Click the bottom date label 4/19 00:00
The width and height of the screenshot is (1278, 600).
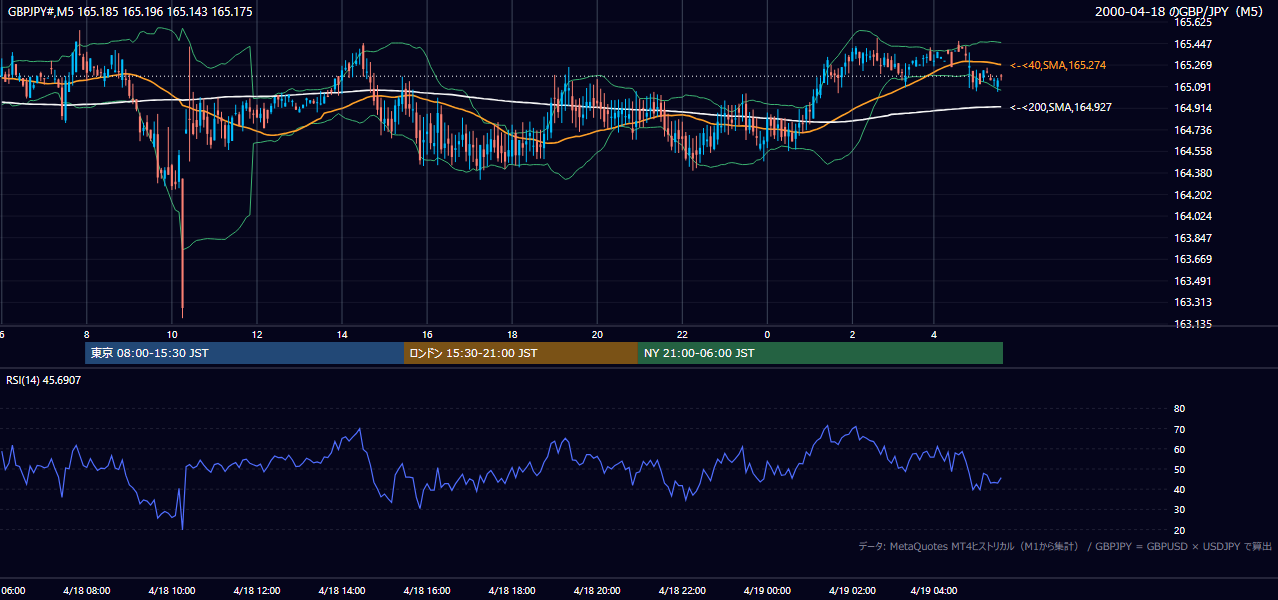767,592
